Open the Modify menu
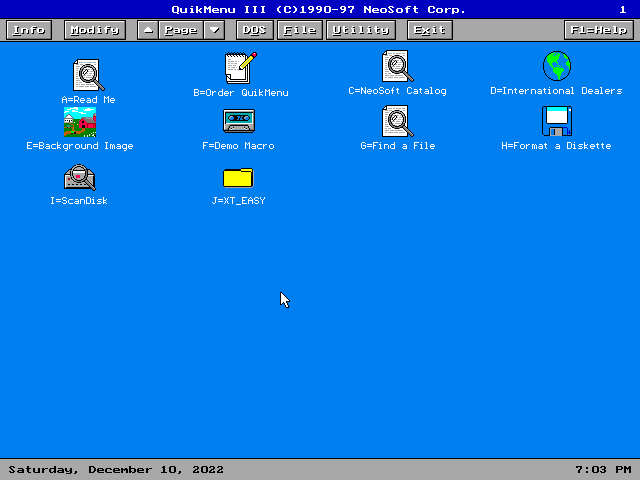This screenshot has width=640, height=480. coord(95,30)
